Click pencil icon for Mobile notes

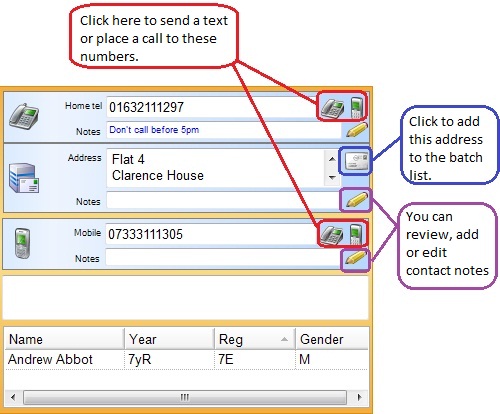tap(356, 258)
